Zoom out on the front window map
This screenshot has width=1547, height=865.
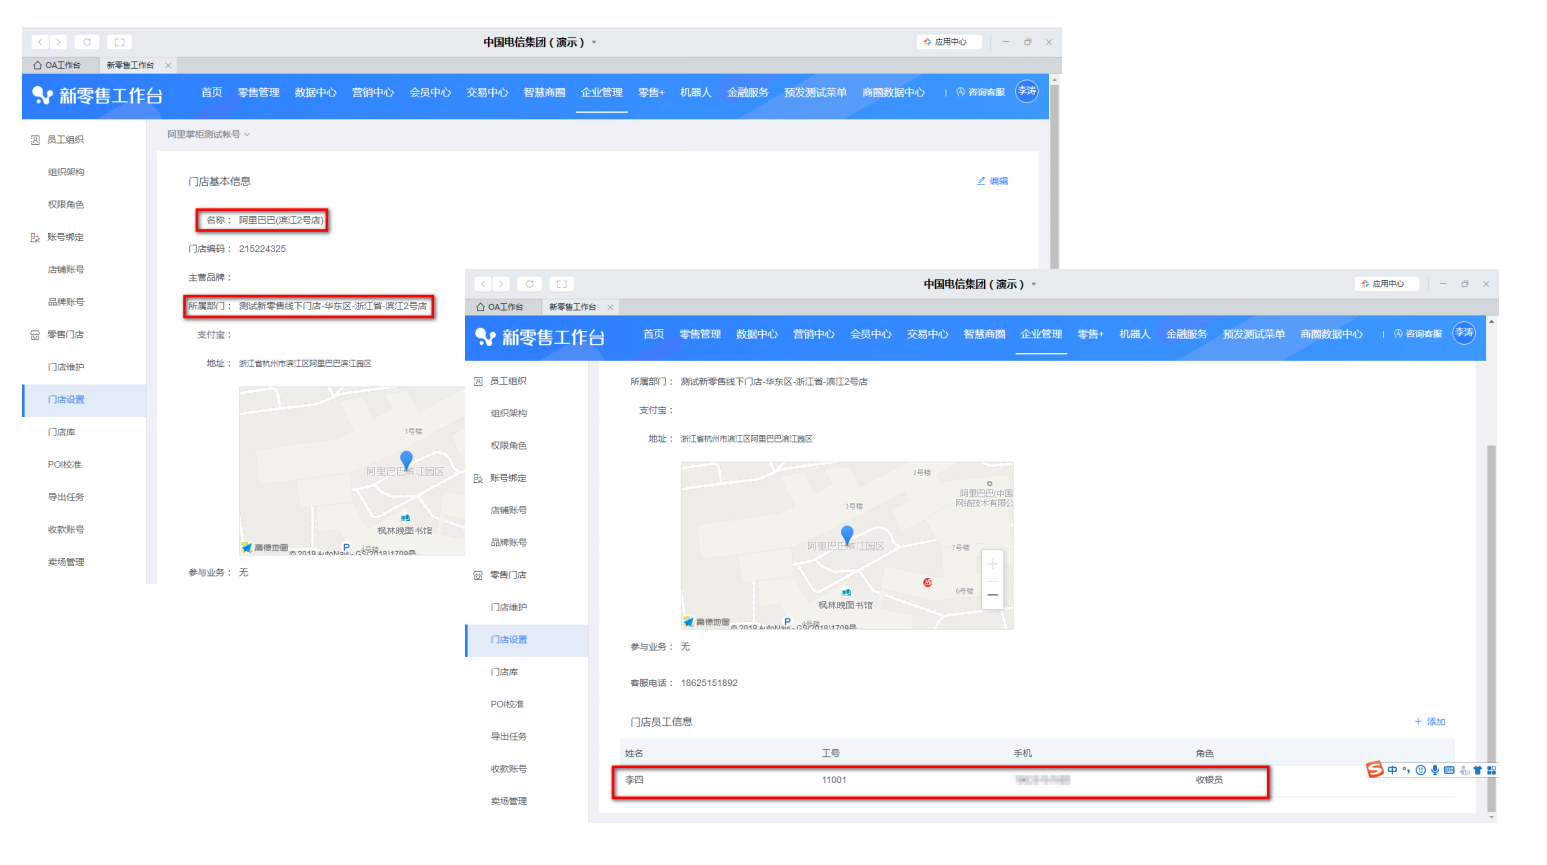point(992,594)
